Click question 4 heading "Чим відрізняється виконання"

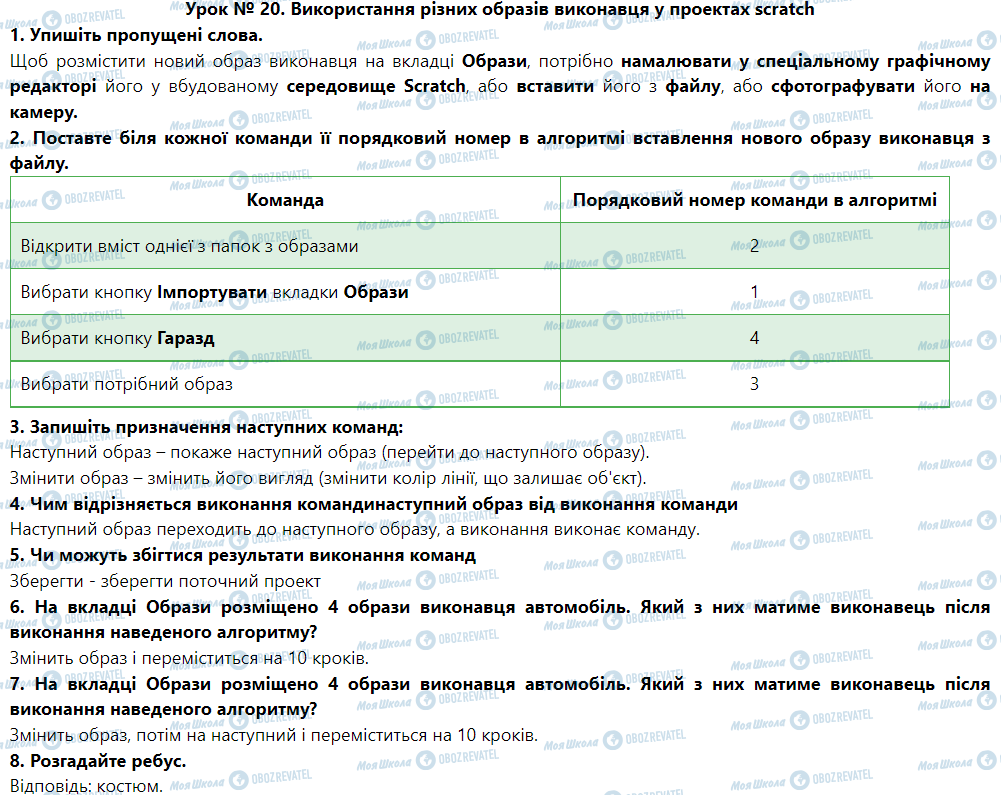(x=373, y=504)
